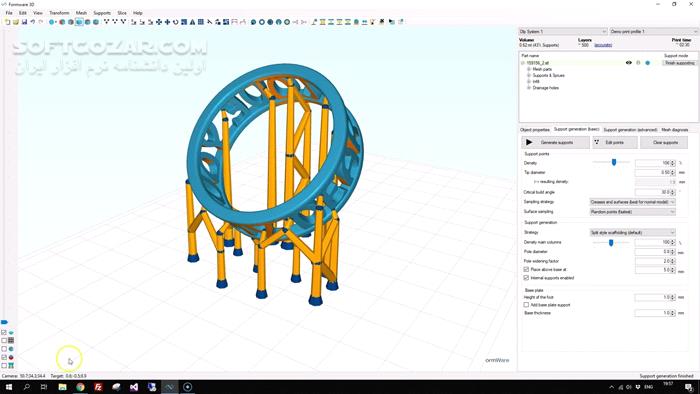Click the rotate circular-arrow toolbar icon
Viewport: 700px width, 394px height.
pyautogui.click(x=175, y=21)
